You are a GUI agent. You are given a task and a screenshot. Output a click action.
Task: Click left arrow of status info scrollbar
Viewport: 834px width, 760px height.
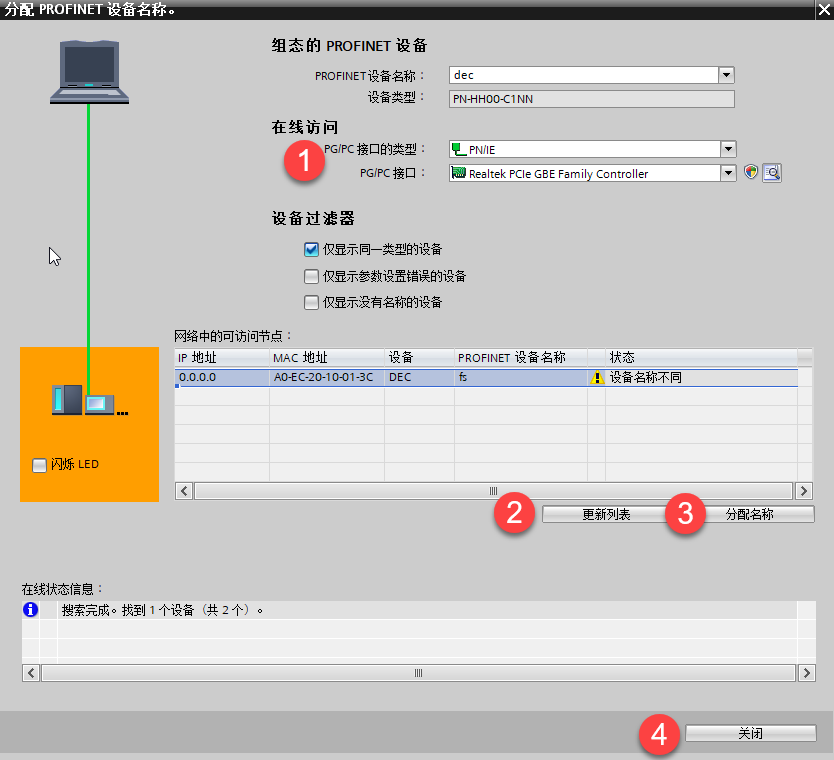coord(31,673)
